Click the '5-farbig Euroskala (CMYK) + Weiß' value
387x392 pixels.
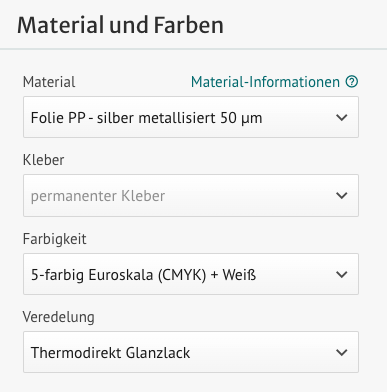(x=143, y=275)
